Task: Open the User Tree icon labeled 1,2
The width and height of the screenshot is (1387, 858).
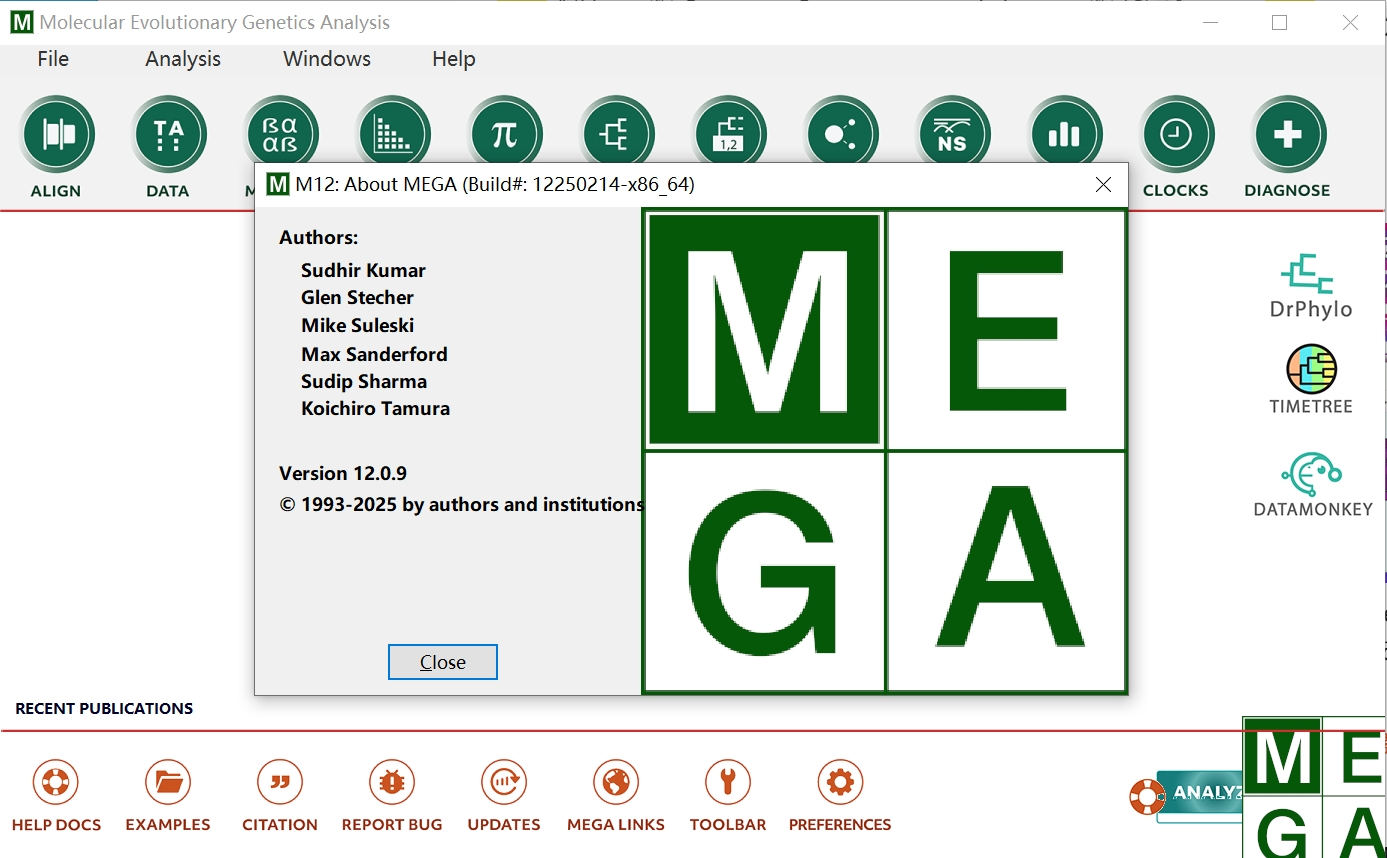Action: [729, 130]
